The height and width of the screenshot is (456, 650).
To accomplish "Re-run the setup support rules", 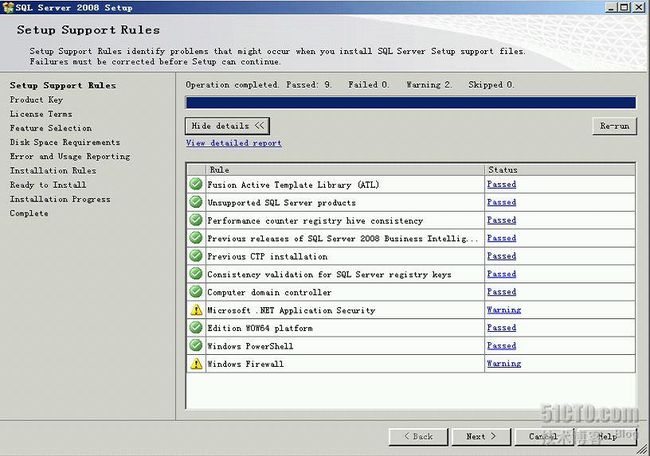I will (614, 126).
